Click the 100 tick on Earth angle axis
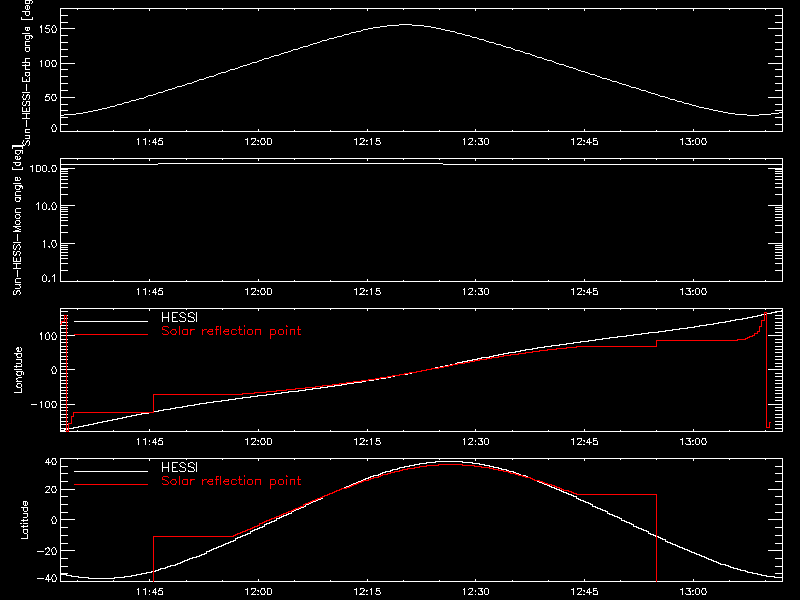 pyautogui.click(x=49, y=64)
